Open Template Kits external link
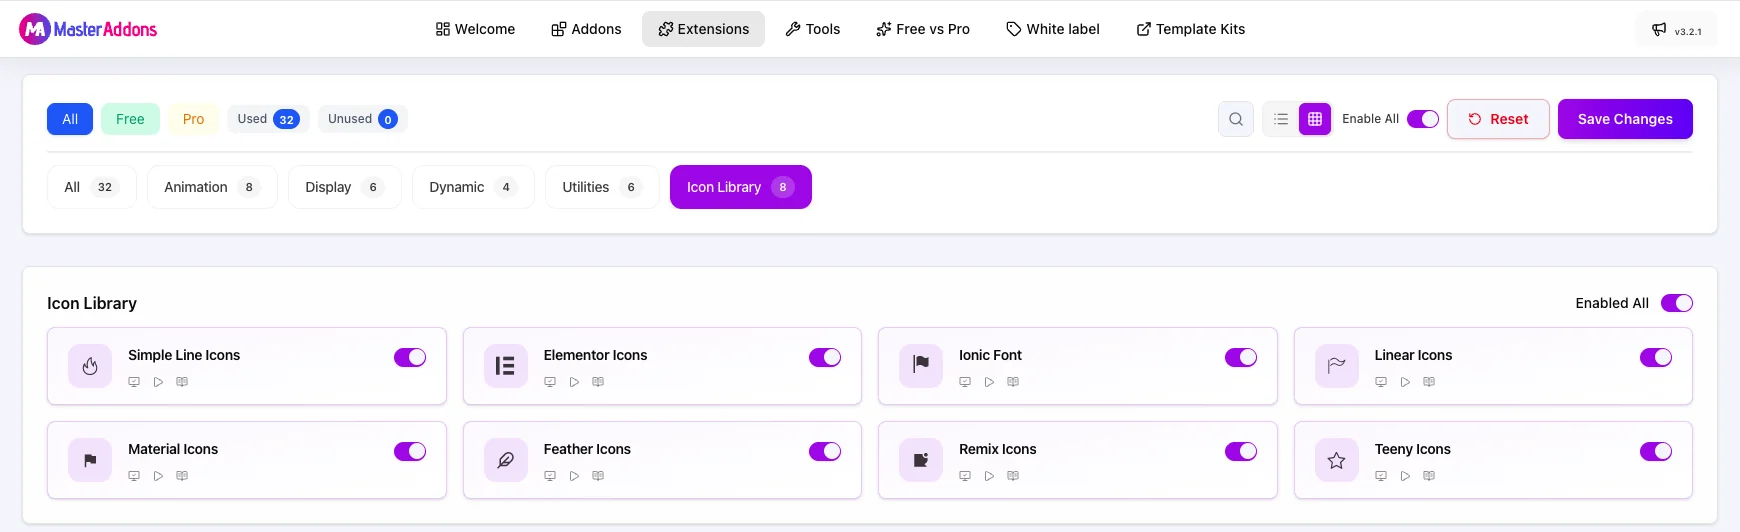 [x=1190, y=29]
